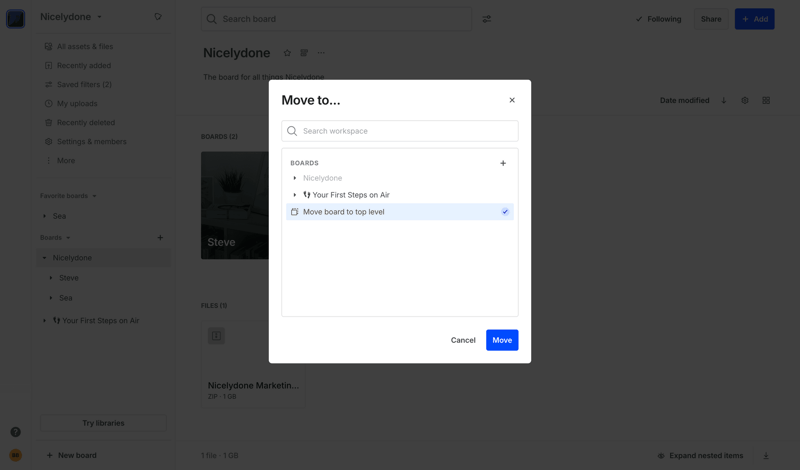The height and width of the screenshot is (470, 800).
Task: Select Steve in the sidebar tree
Action: 69,278
